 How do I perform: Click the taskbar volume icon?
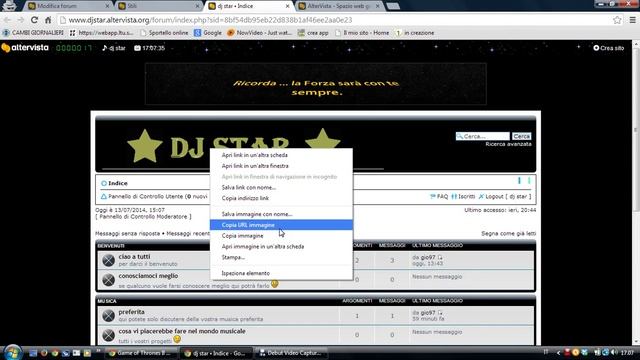[x=614, y=352]
